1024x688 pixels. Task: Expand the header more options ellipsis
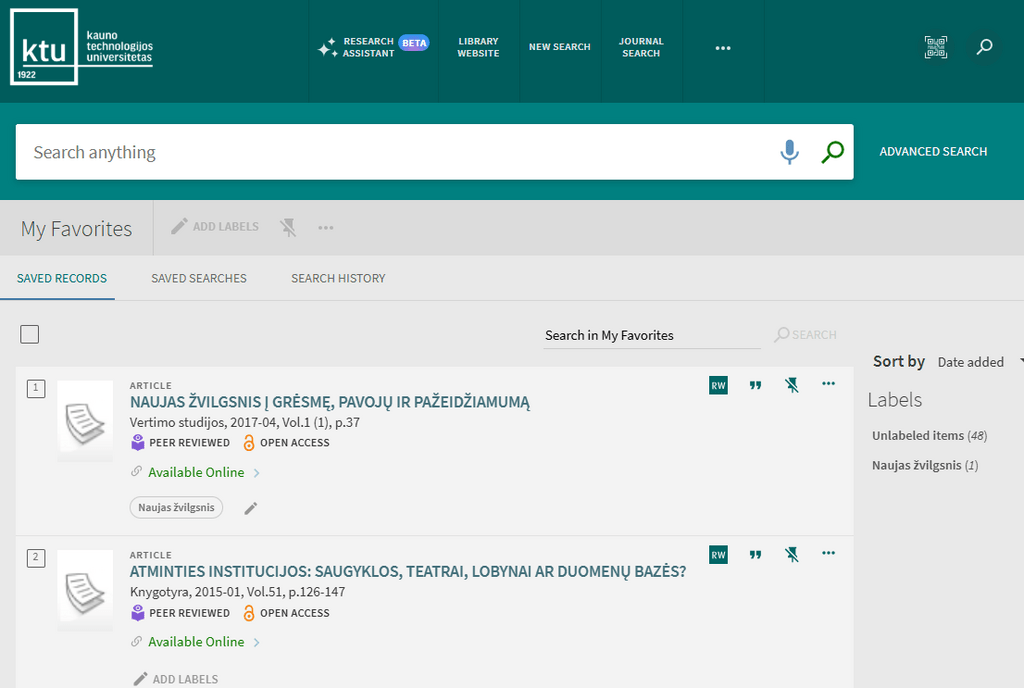coord(723,48)
